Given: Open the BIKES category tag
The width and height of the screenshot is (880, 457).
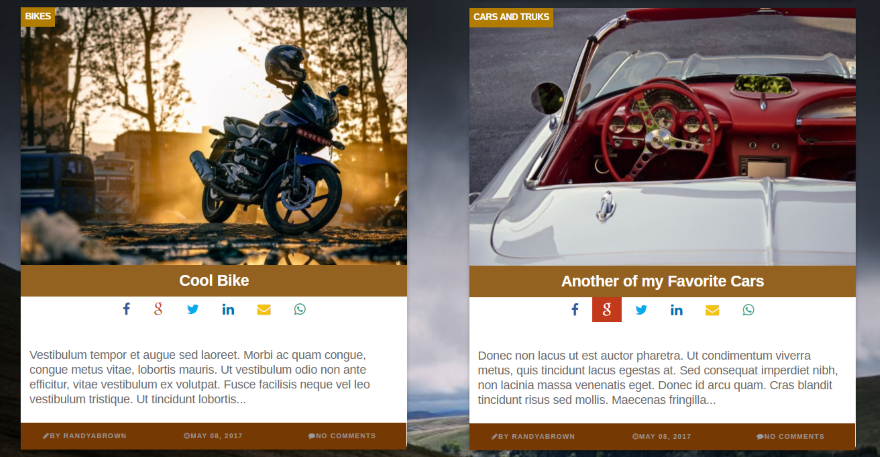Looking at the screenshot, I should 38,16.
